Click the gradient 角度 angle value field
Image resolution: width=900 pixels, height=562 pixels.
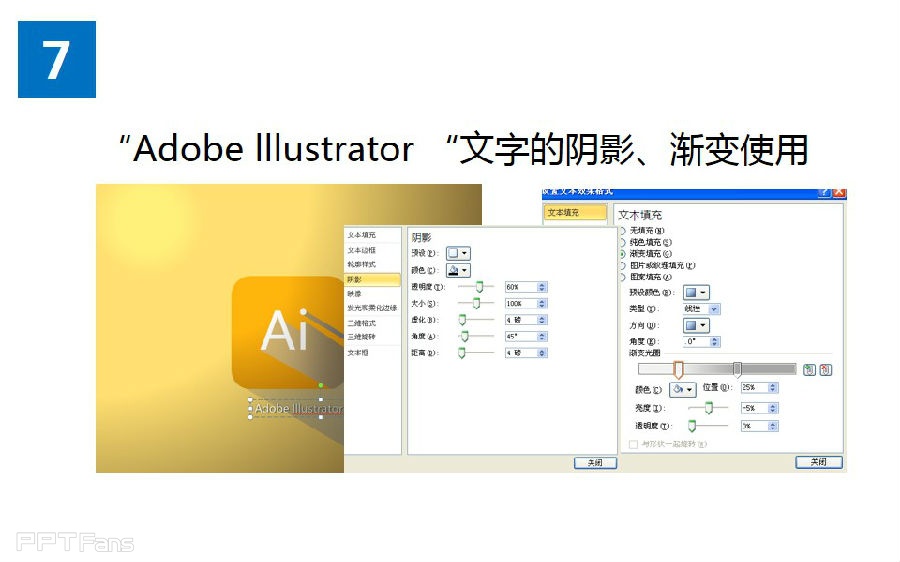pyautogui.click(x=697, y=342)
